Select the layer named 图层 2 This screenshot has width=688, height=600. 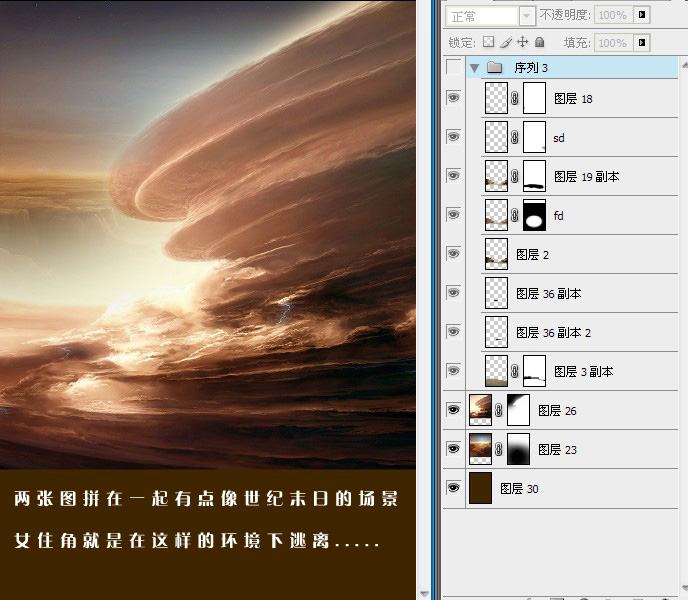532,255
